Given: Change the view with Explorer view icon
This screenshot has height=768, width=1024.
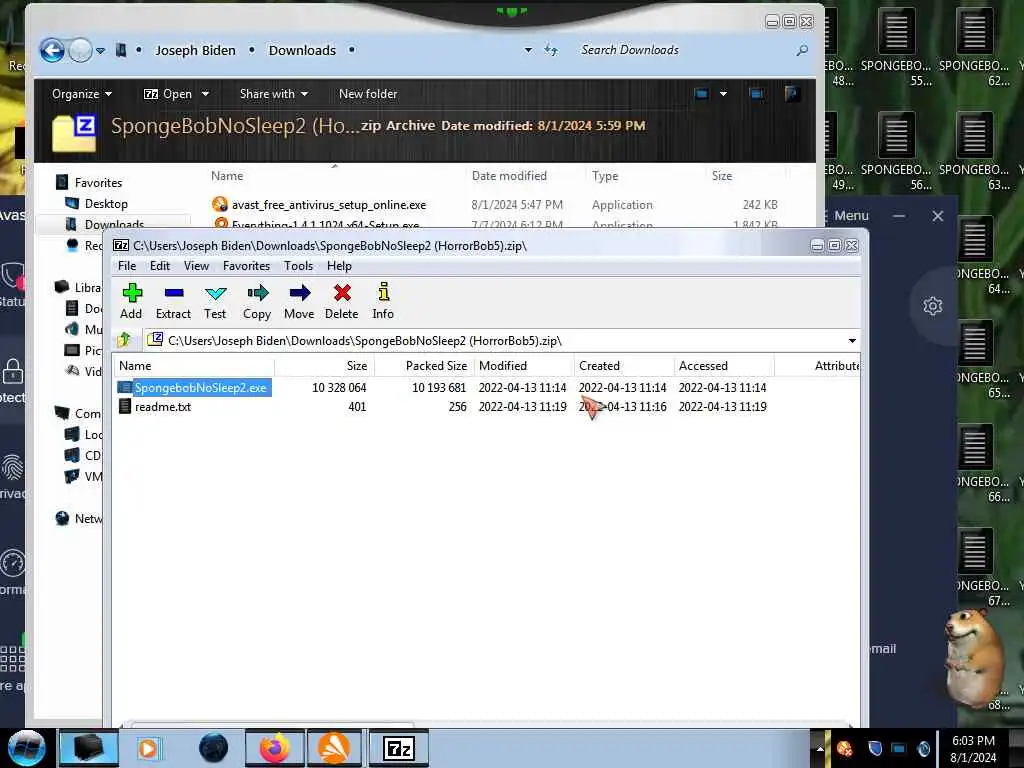Looking at the screenshot, I should (x=701, y=94).
